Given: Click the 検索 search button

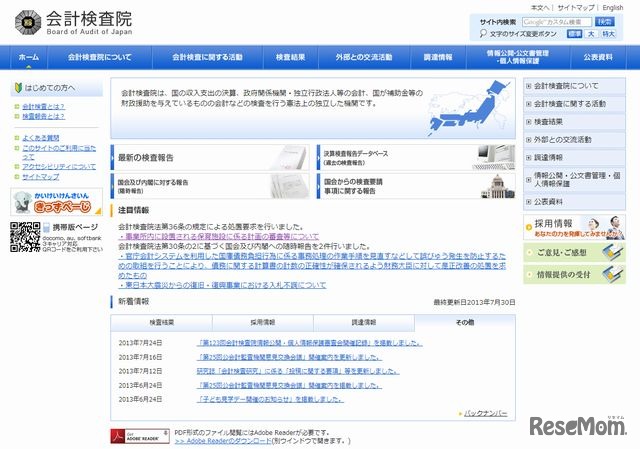Looking at the screenshot, I should click(604, 22).
